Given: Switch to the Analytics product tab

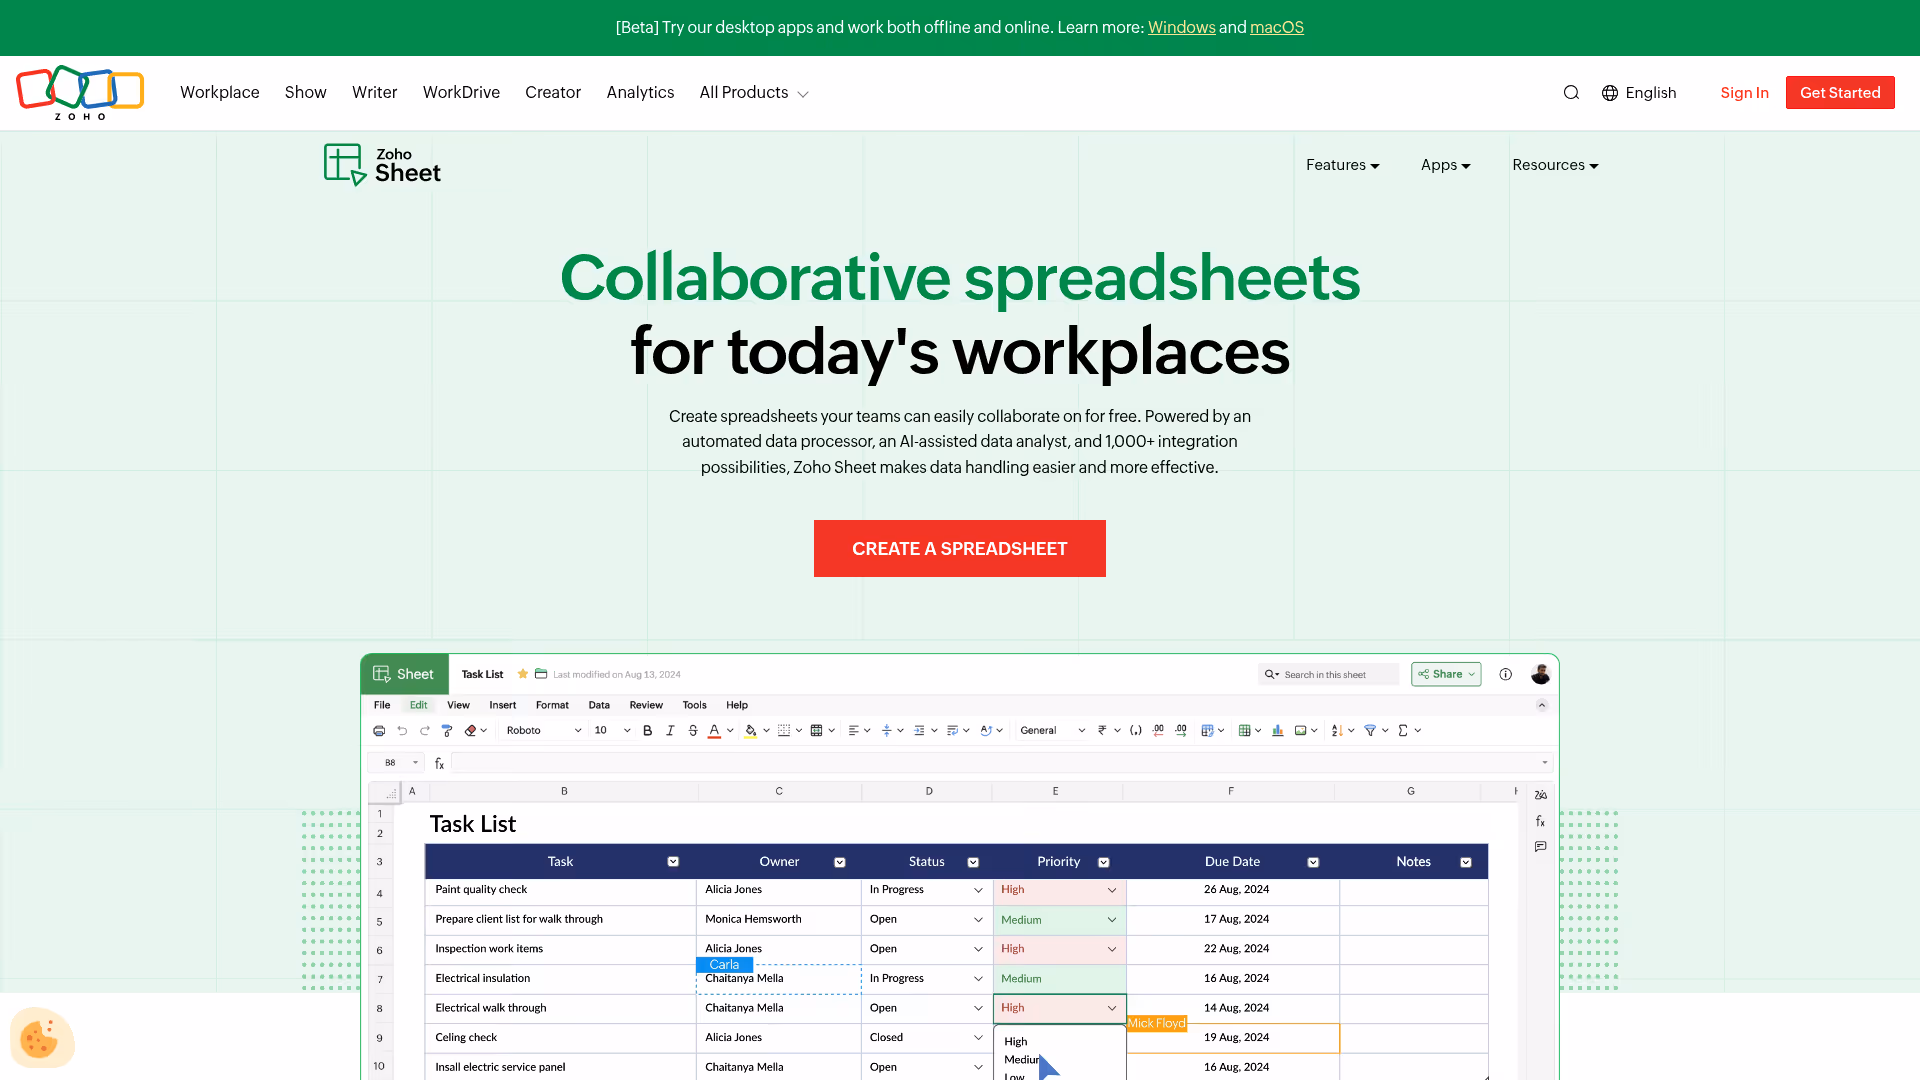Looking at the screenshot, I should click(x=640, y=92).
